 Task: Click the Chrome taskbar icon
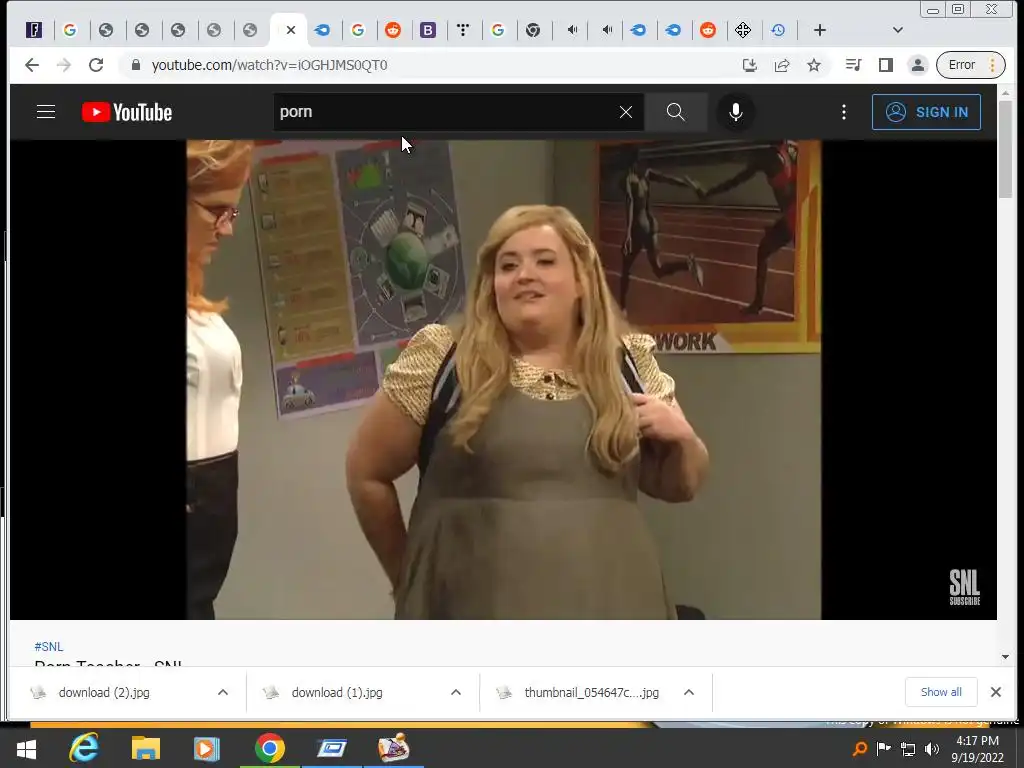click(270, 748)
